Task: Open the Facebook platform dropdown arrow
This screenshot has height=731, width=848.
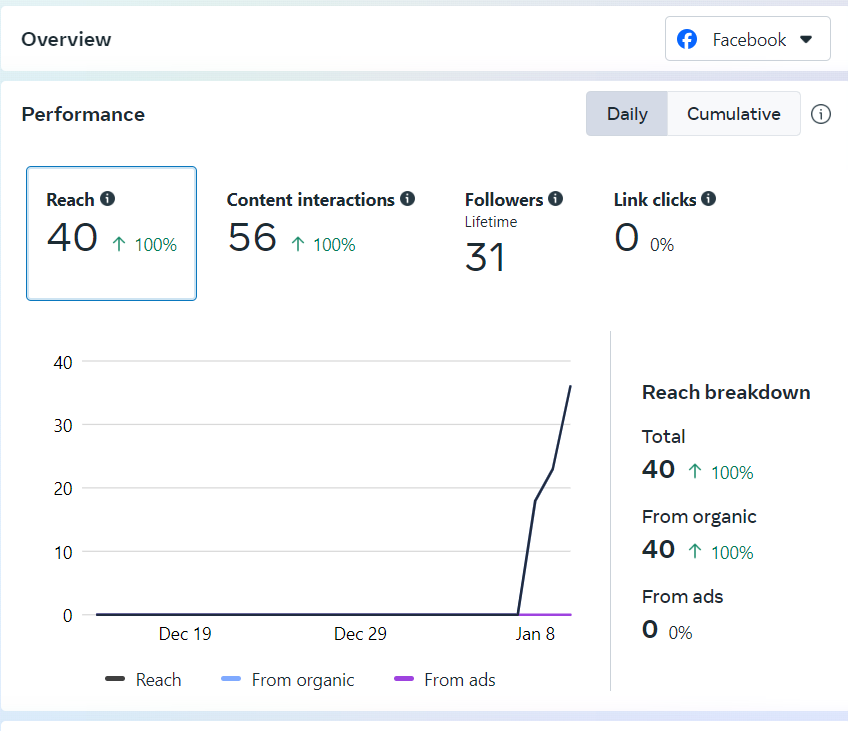Action: (807, 40)
